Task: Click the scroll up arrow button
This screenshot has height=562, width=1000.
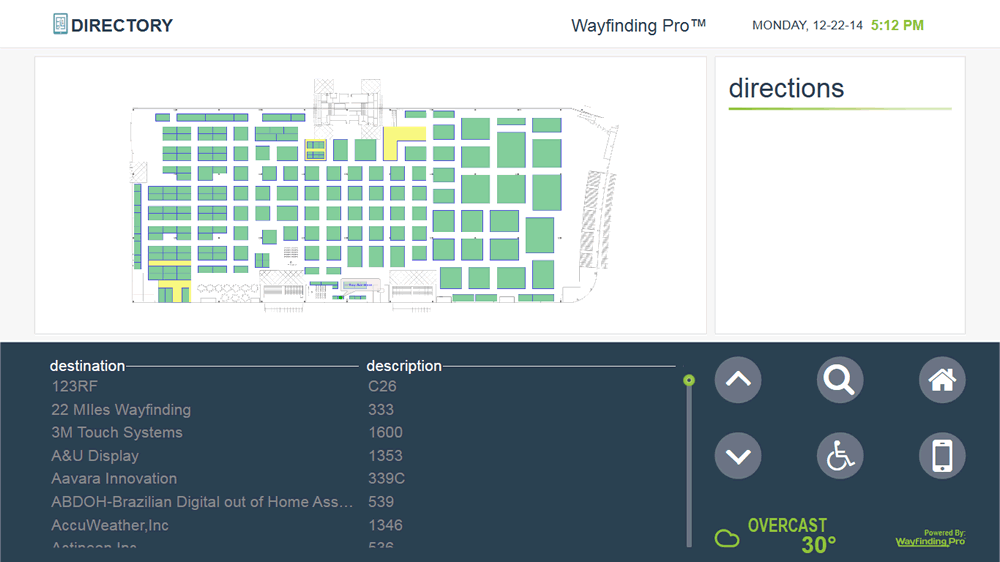Action: [738, 380]
